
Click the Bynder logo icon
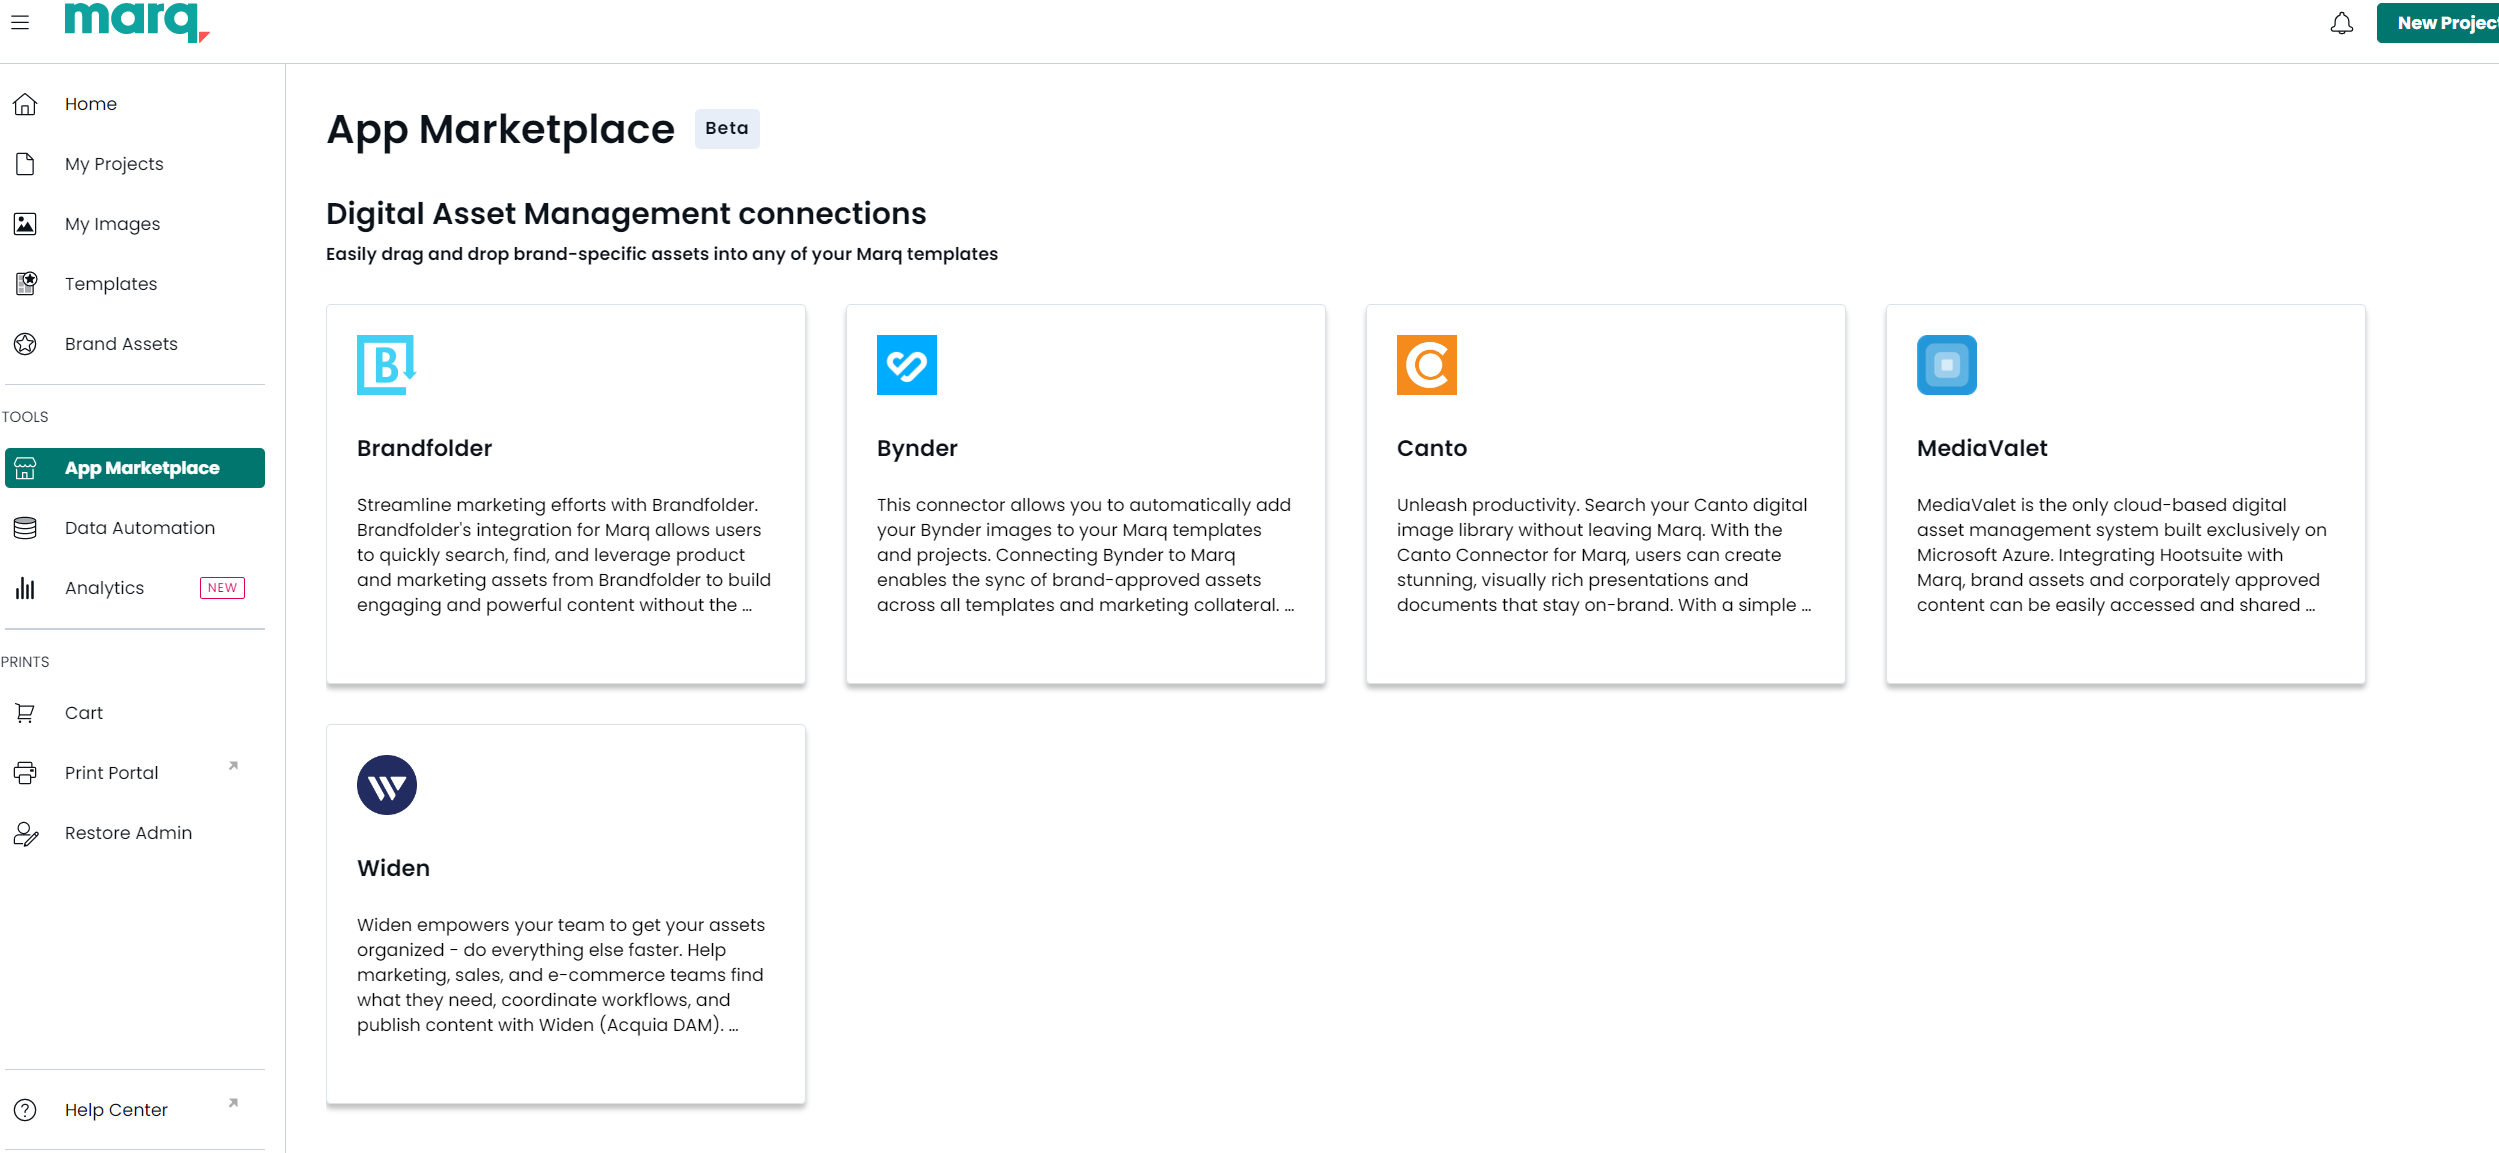907,365
